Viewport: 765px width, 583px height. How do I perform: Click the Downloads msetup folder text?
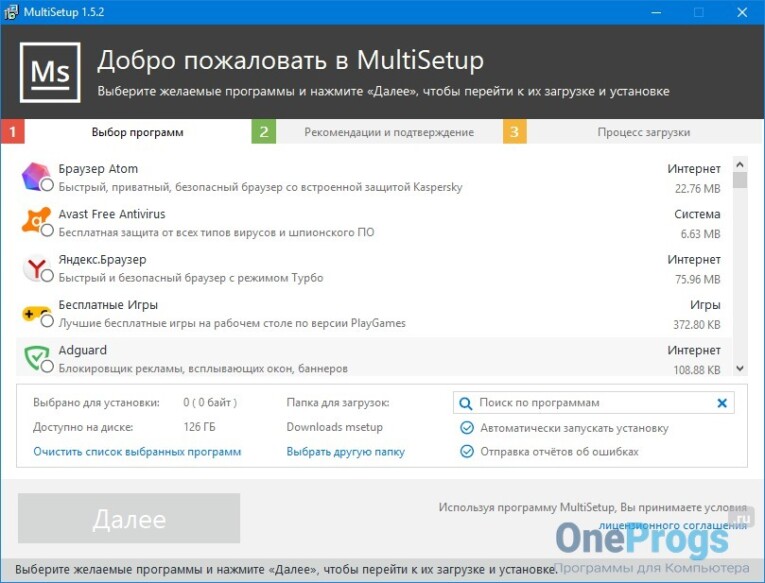point(334,427)
